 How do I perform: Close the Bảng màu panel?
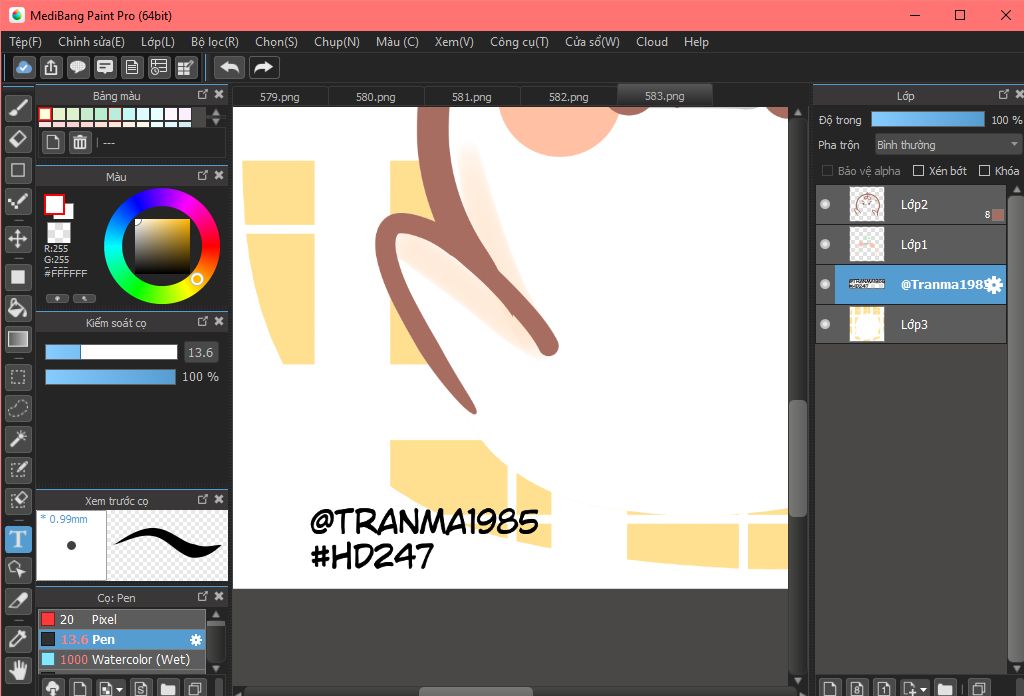(219, 95)
